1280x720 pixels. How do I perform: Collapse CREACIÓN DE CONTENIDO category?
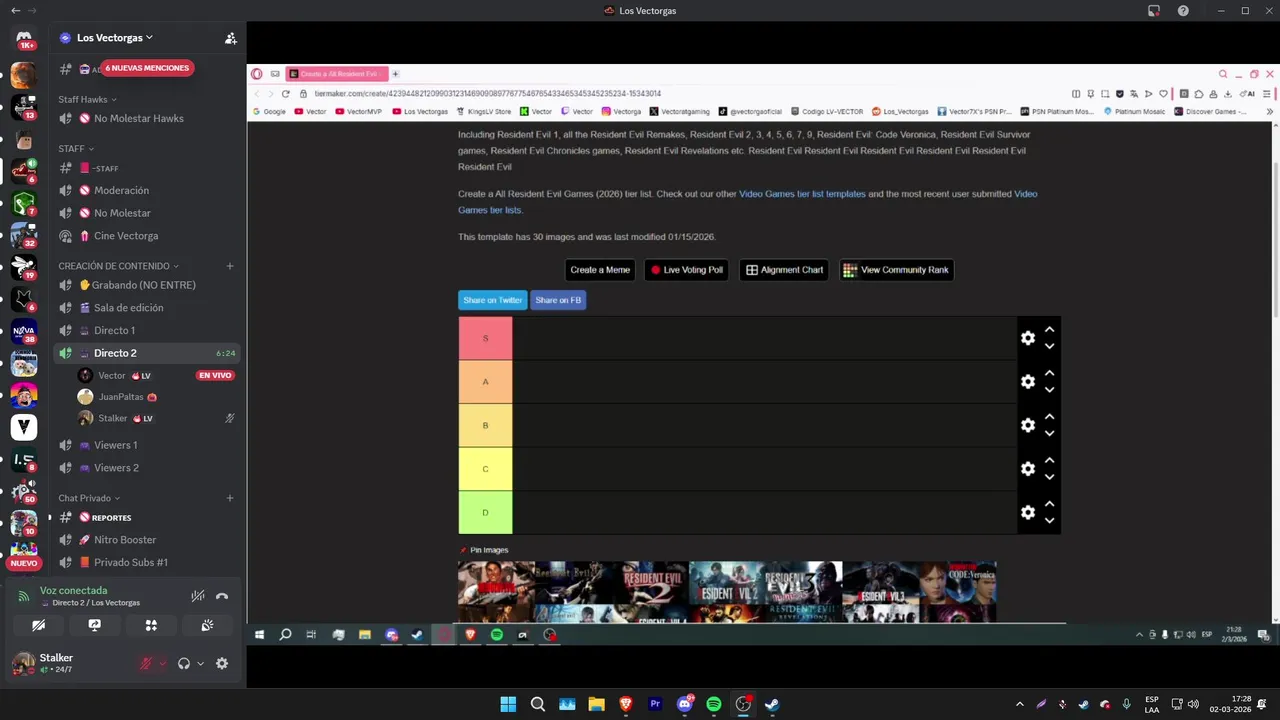pos(118,266)
